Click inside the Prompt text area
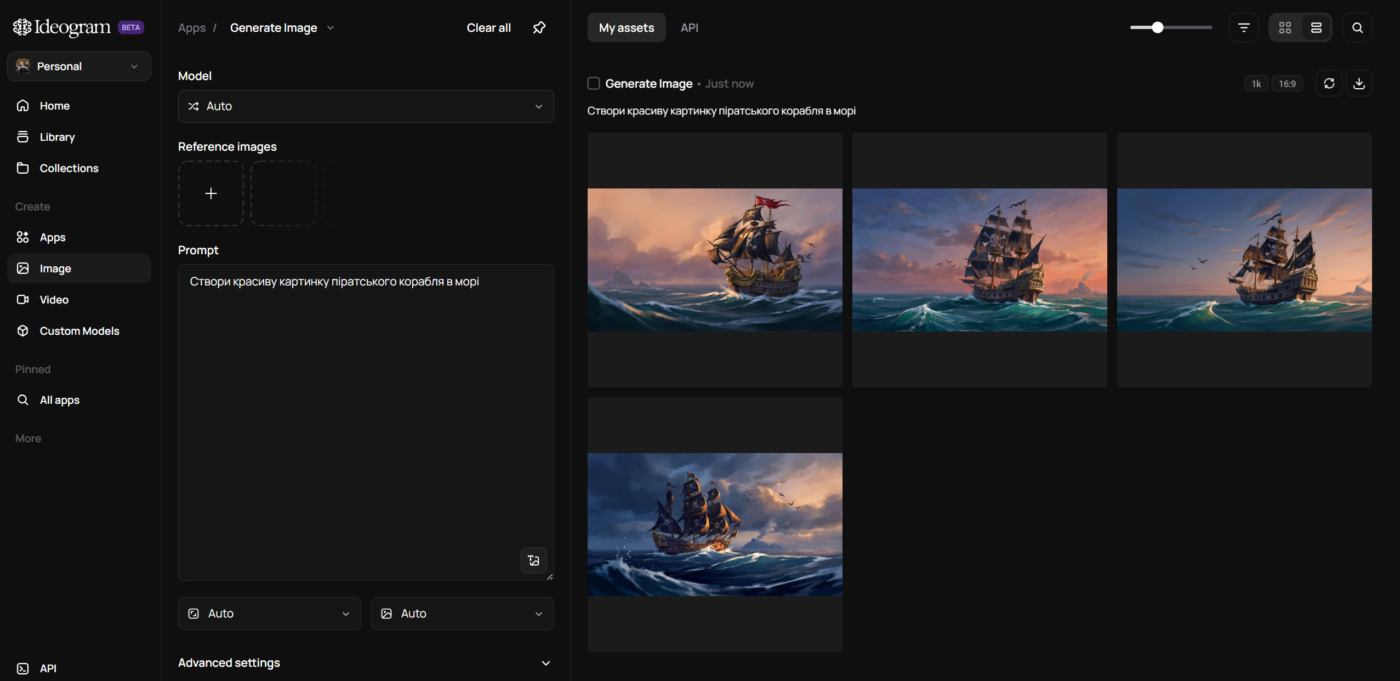The image size is (1400, 681). tap(366, 422)
